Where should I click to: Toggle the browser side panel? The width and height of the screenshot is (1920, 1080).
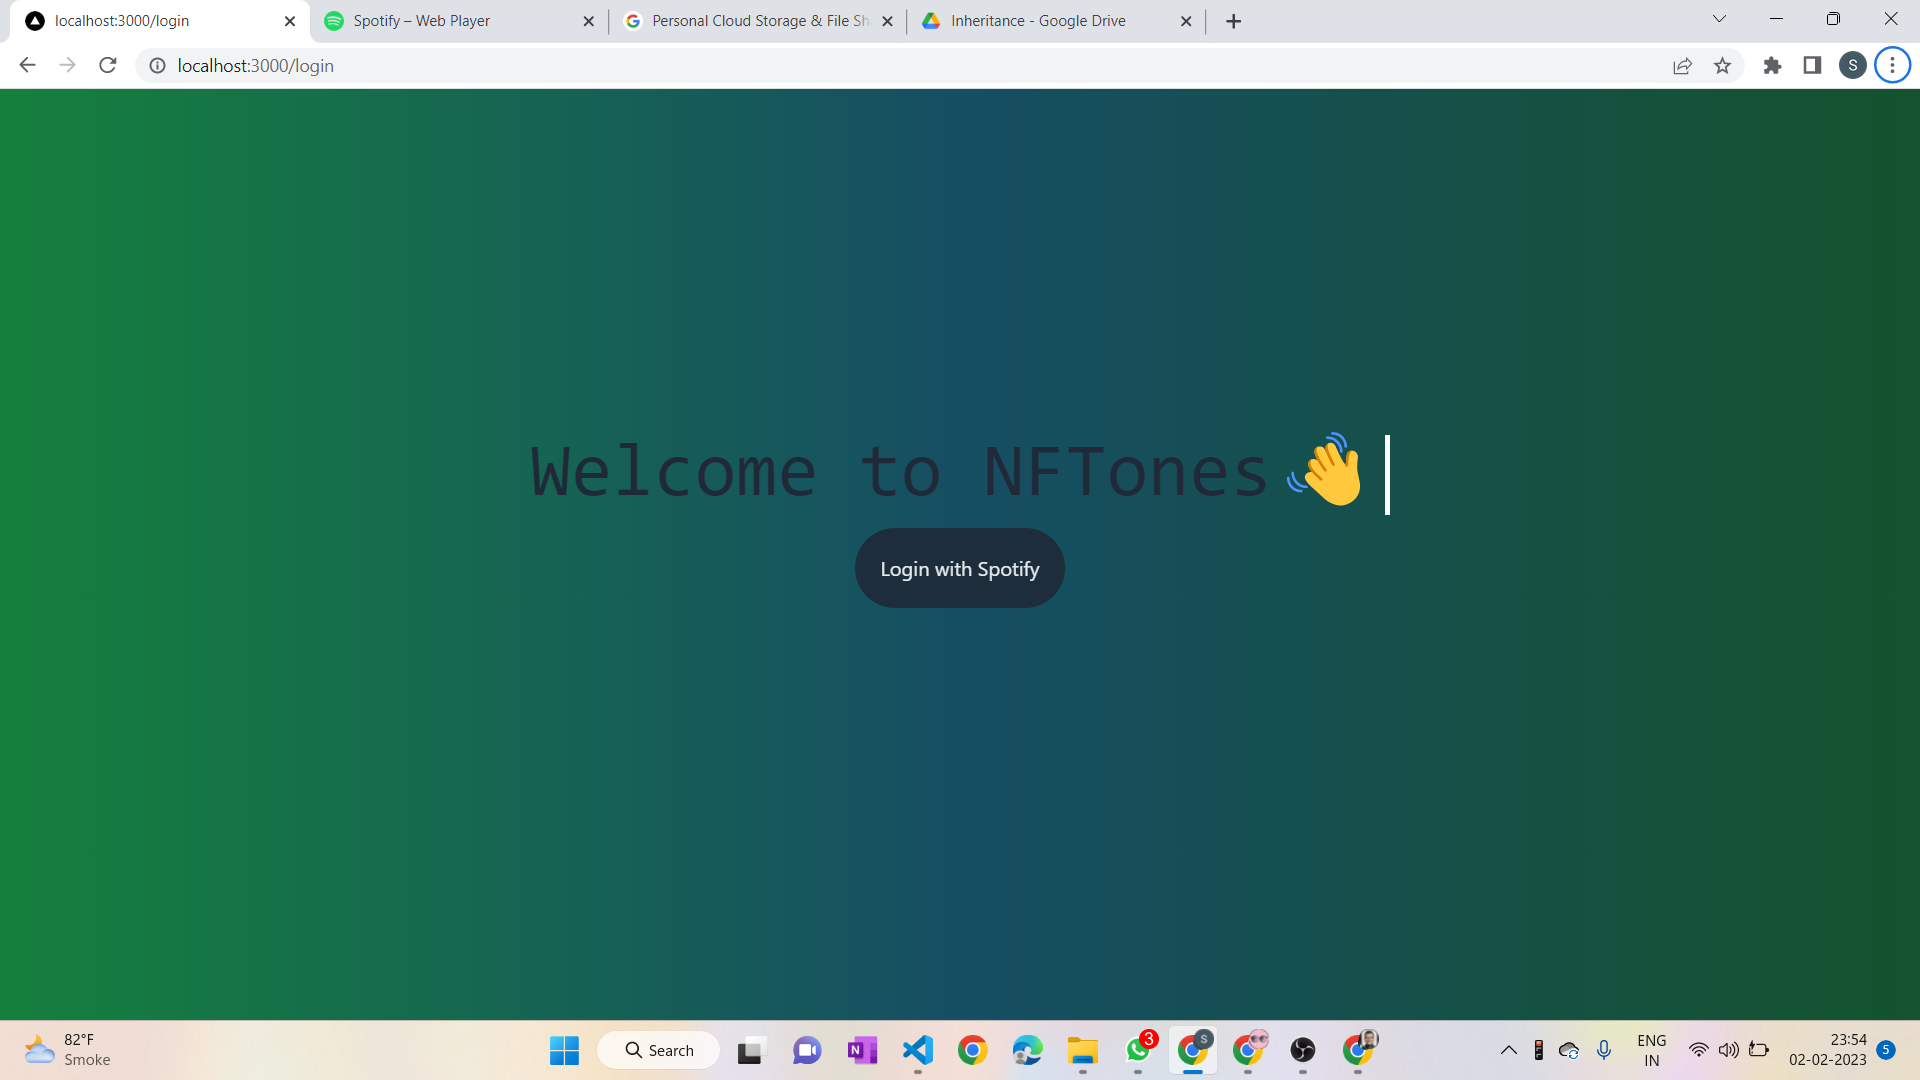pos(1812,66)
